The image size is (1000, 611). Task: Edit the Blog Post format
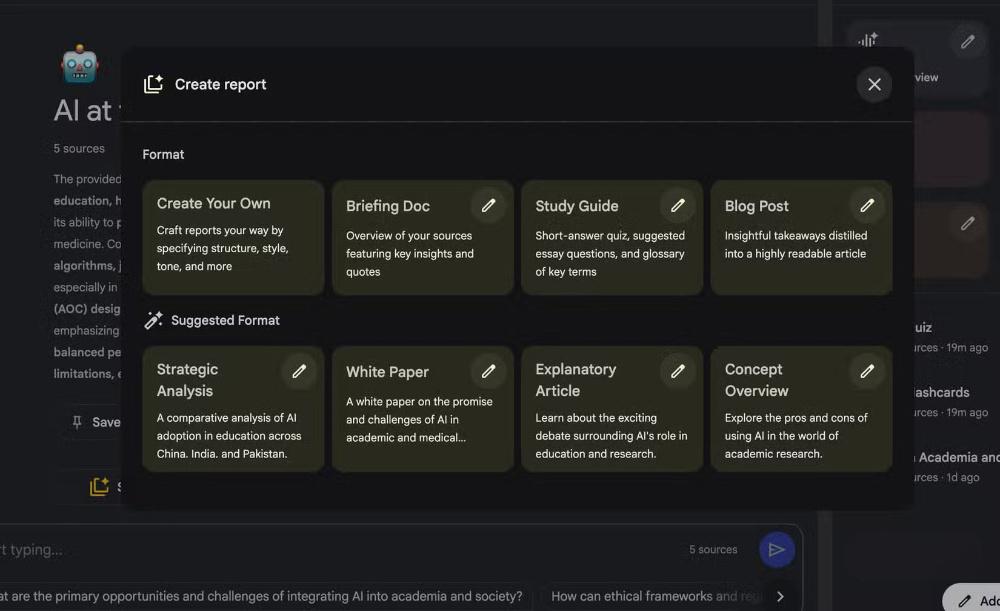[867, 205]
